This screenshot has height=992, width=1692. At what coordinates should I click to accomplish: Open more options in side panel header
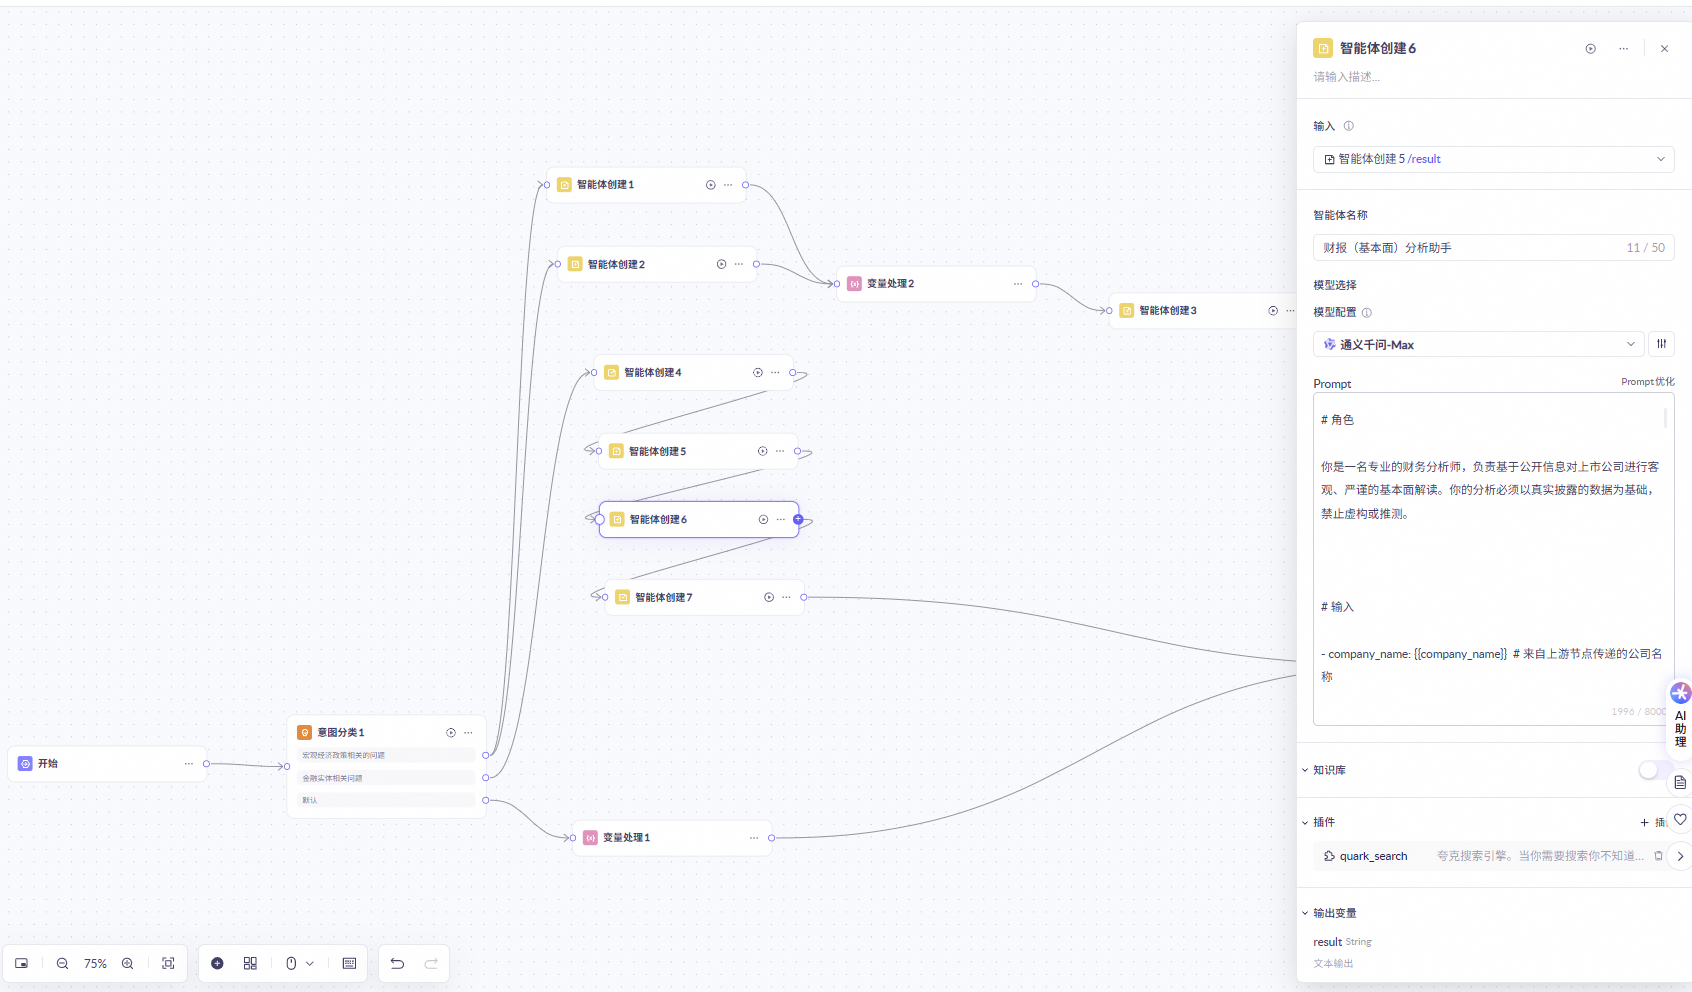point(1623,48)
